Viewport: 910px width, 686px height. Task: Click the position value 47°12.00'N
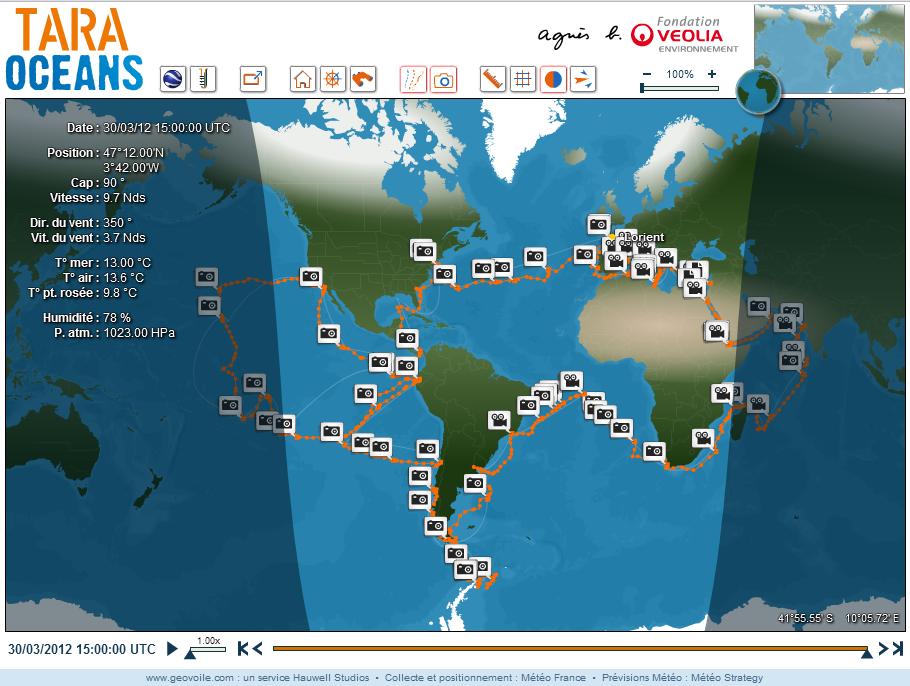(133, 153)
